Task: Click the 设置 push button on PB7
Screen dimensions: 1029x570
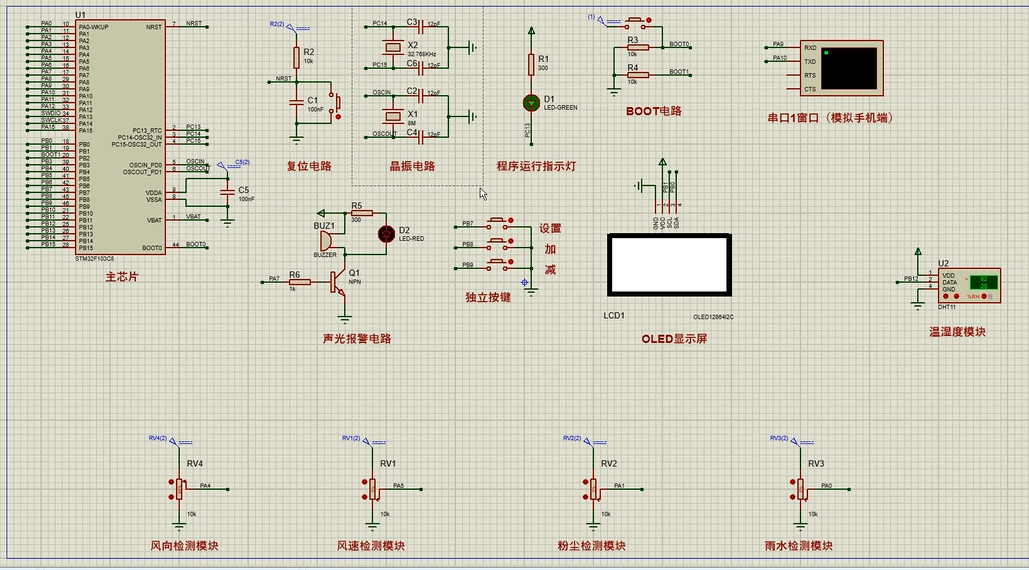Action: click(499, 223)
